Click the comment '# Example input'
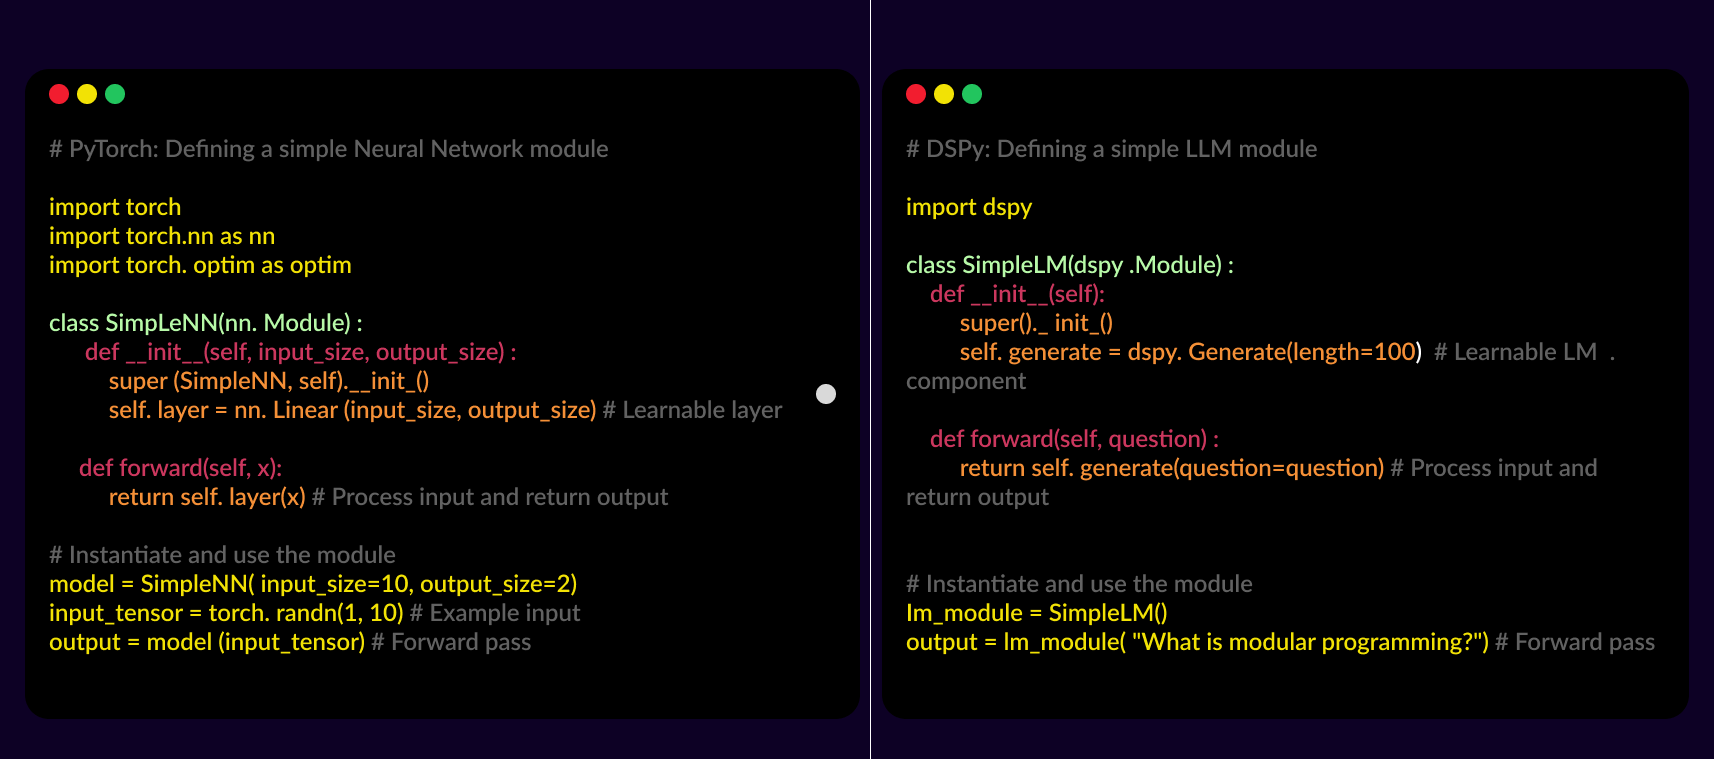The image size is (1714, 759). pos(495,613)
